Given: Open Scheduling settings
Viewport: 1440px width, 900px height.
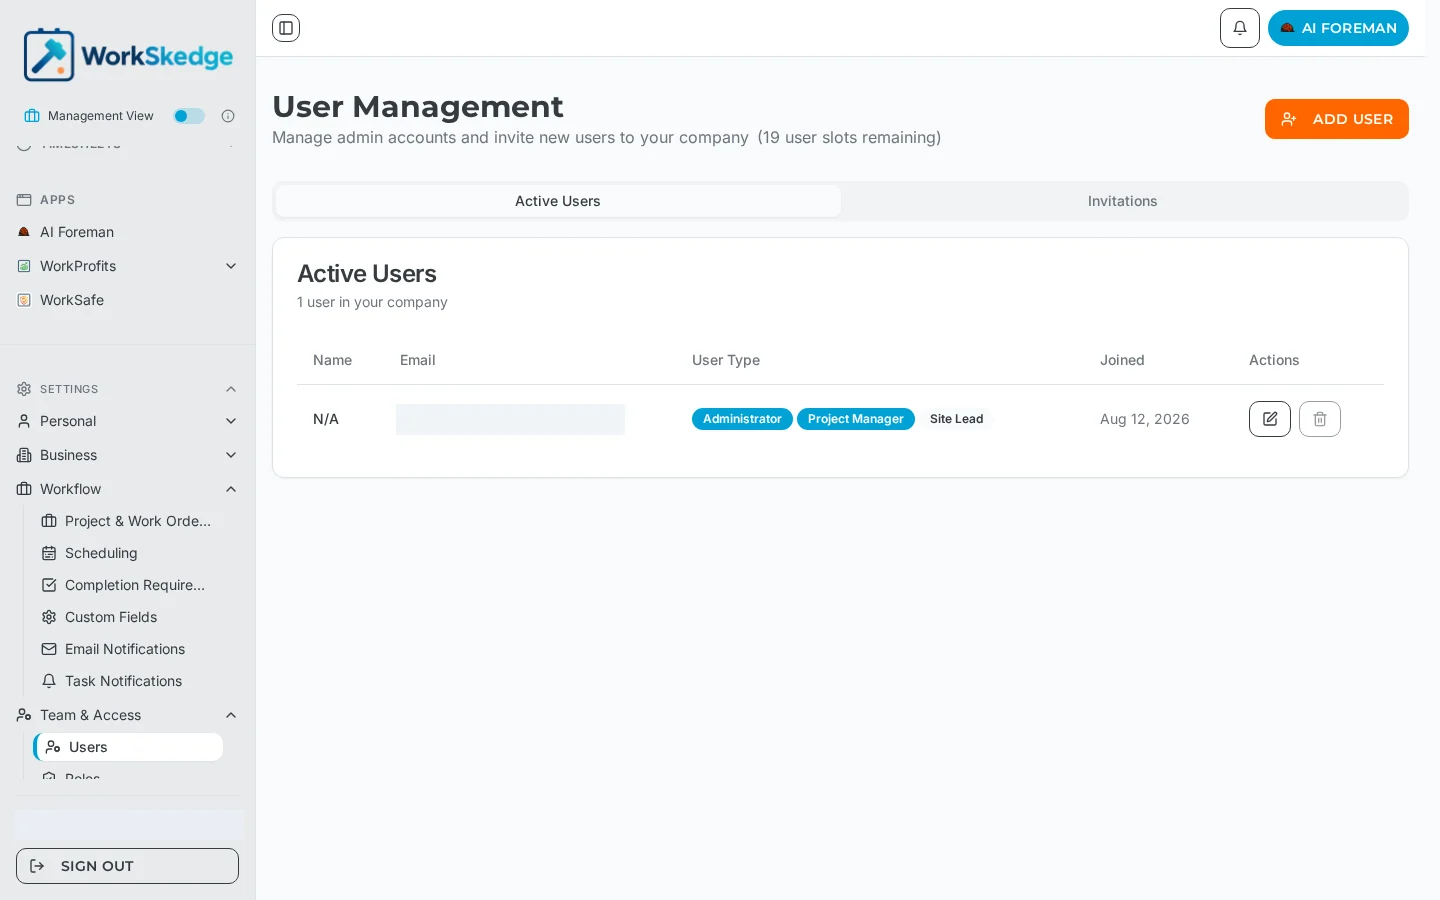Looking at the screenshot, I should (128, 553).
